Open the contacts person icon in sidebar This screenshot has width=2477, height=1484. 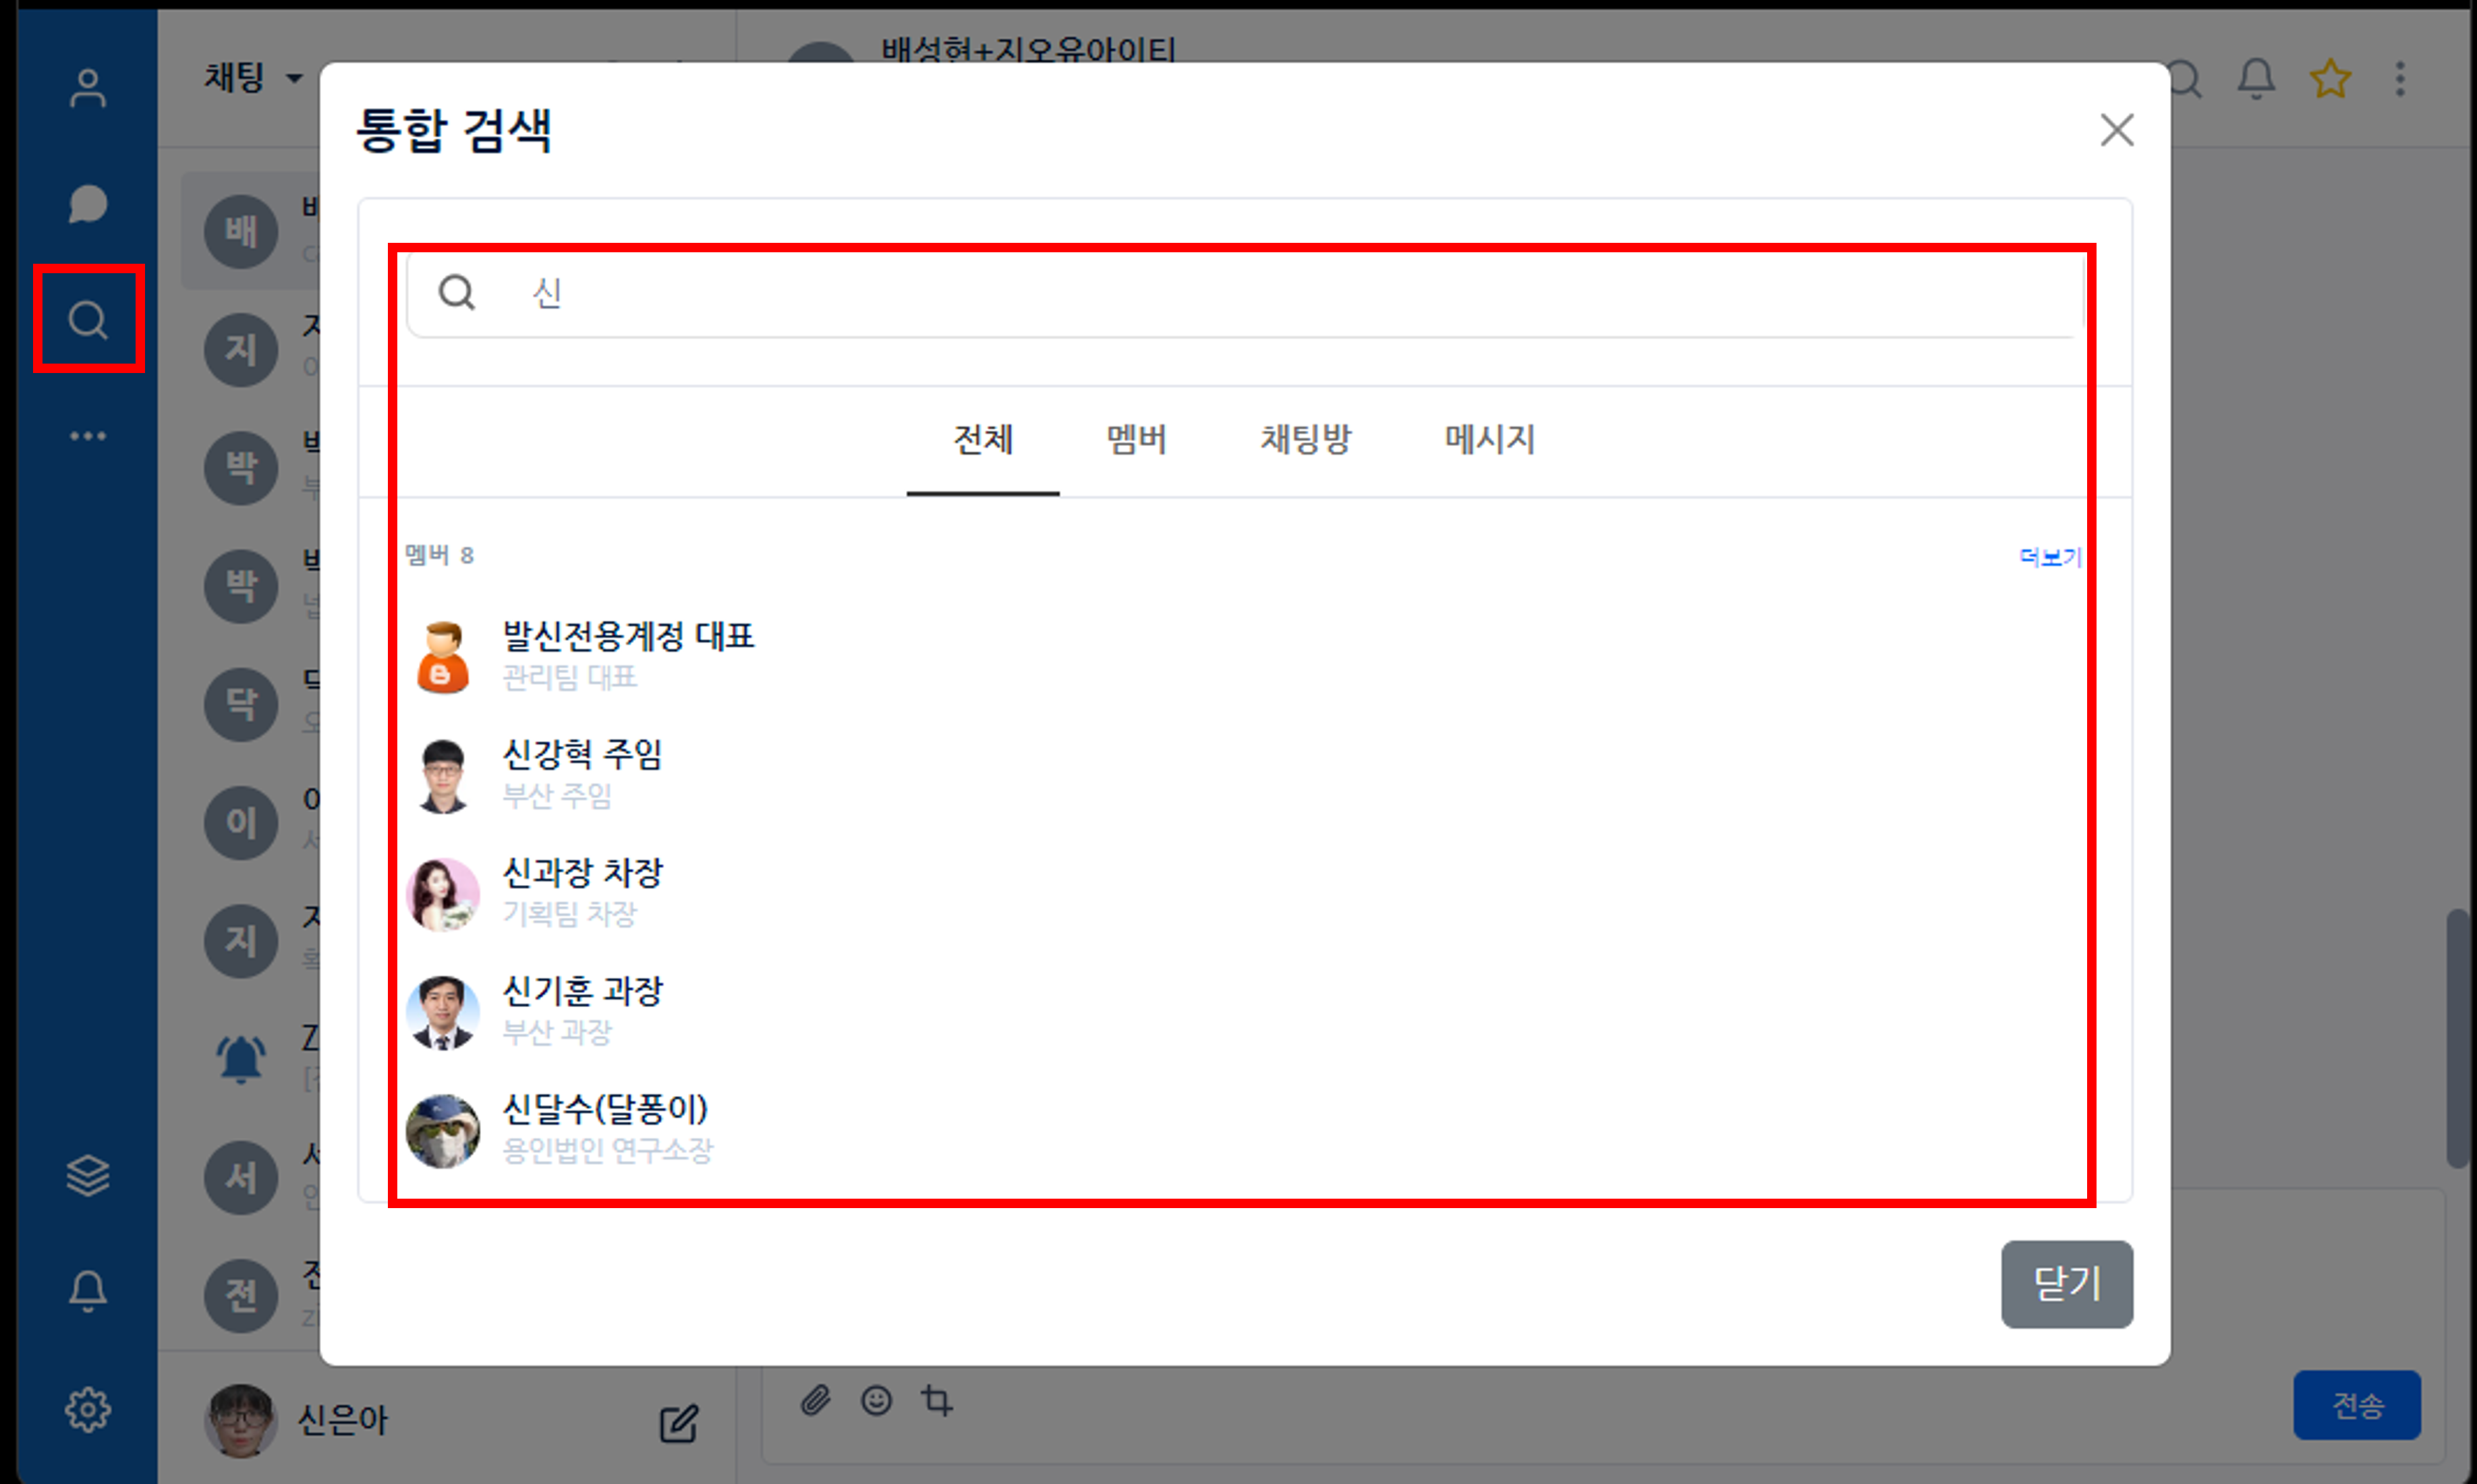[88, 89]
